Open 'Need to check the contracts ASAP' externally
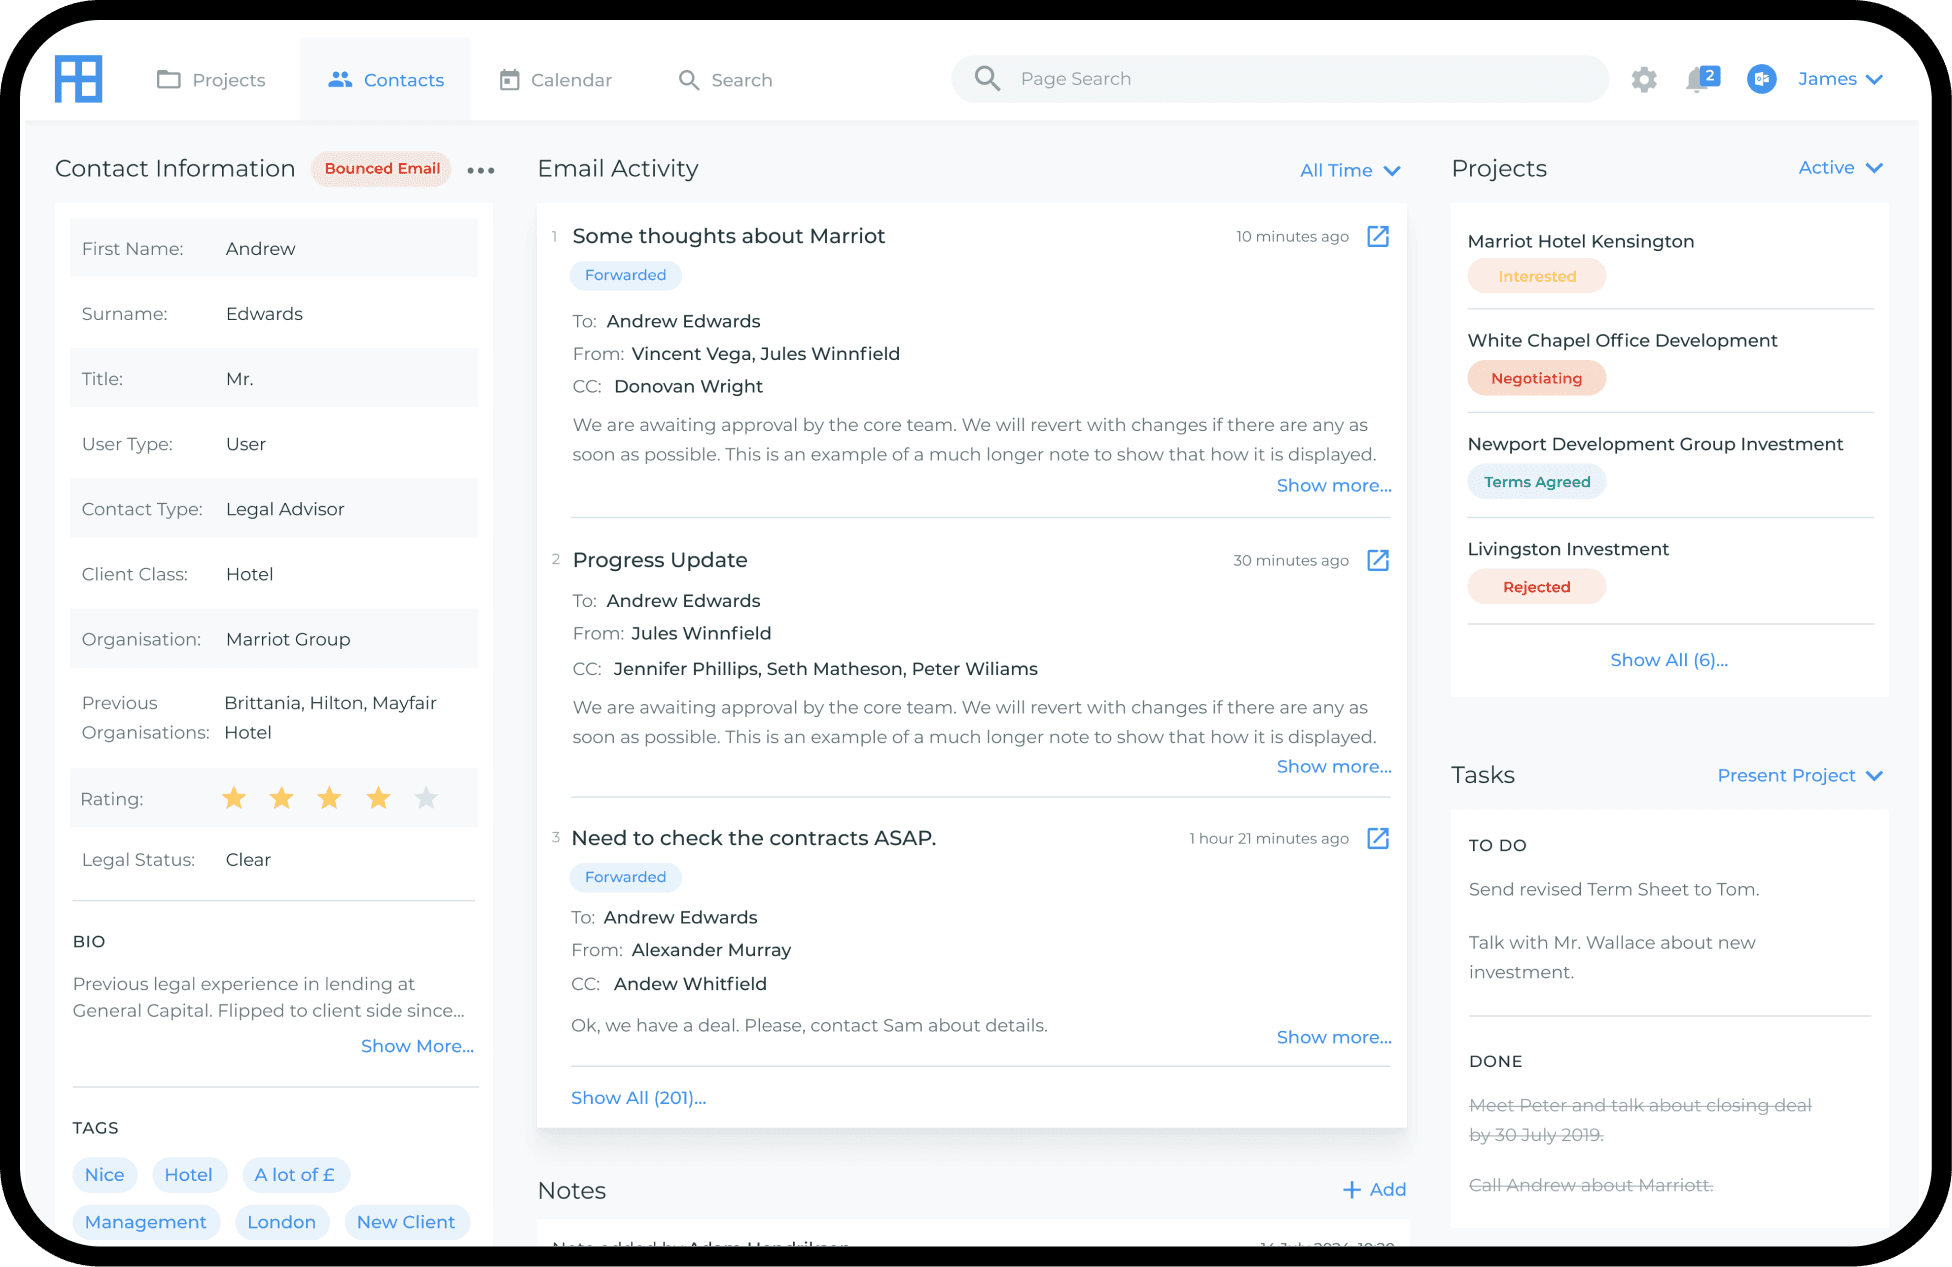Screen dimensions: 1952x1267 click(1378, 839)
